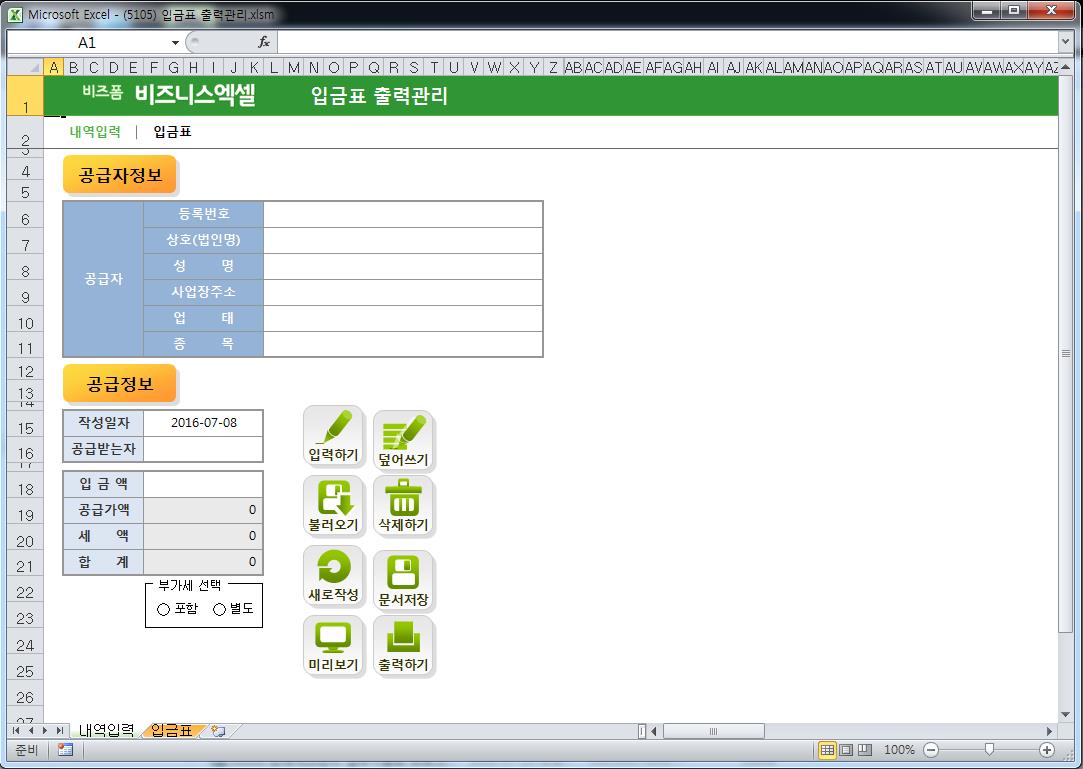Click the insert new worksheet tab icon
Viewport: 1083px width, 769px height.
coord(219,730)
